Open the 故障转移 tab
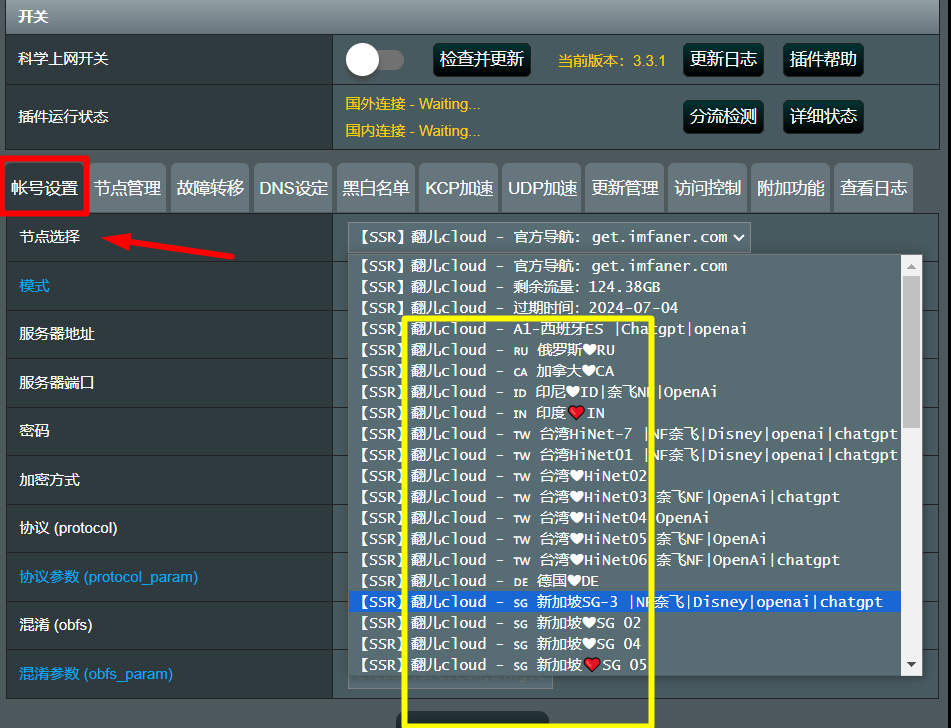Viewport: 951px width, 728px height. pos(210,187)
